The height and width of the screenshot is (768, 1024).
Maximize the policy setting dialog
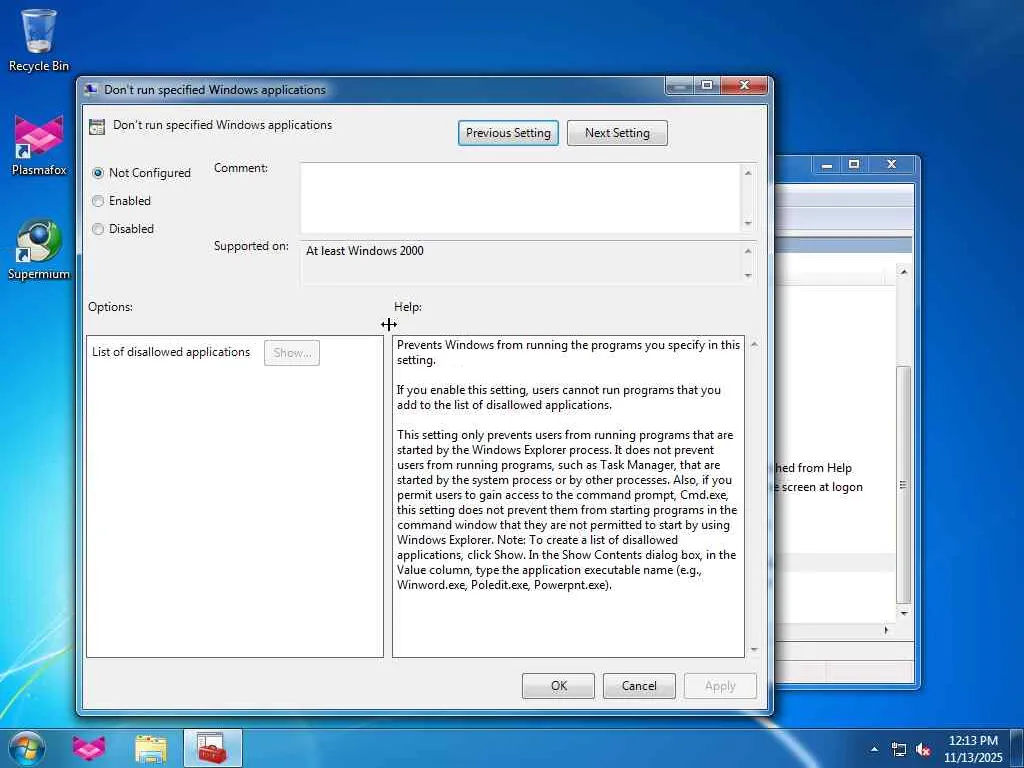[707, 86]
